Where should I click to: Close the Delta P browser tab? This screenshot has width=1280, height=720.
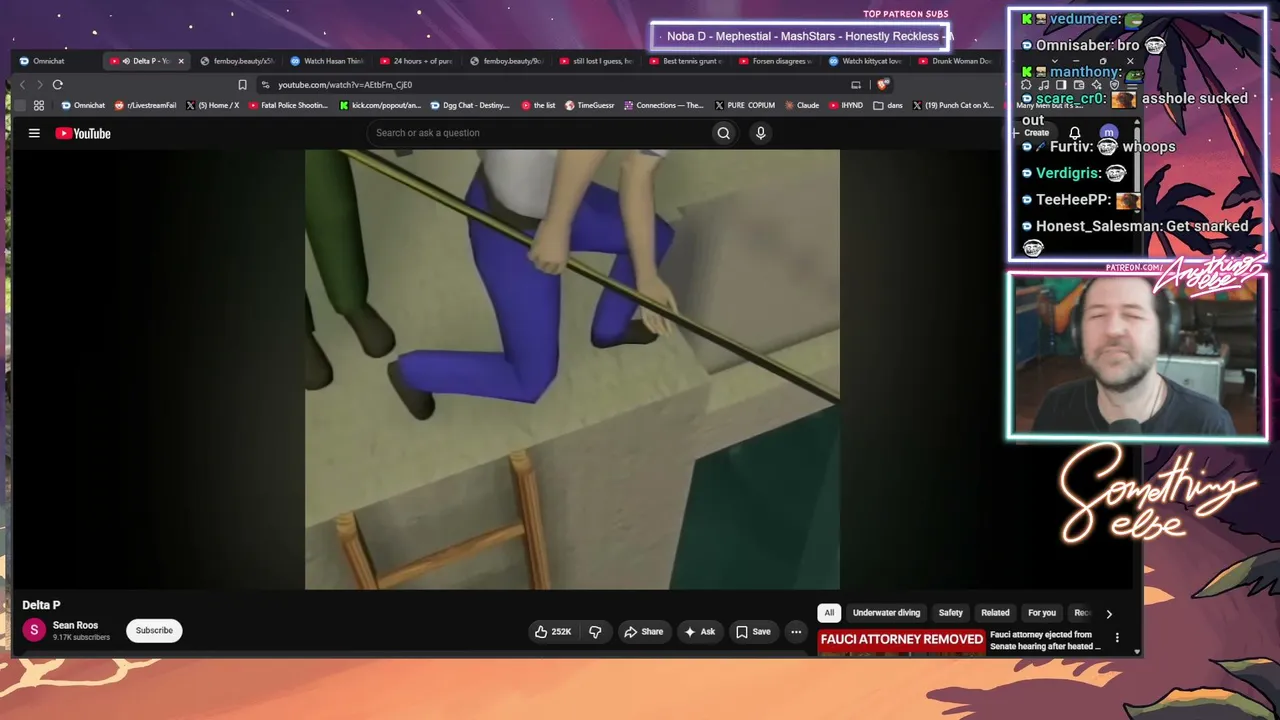pos(181,61)
